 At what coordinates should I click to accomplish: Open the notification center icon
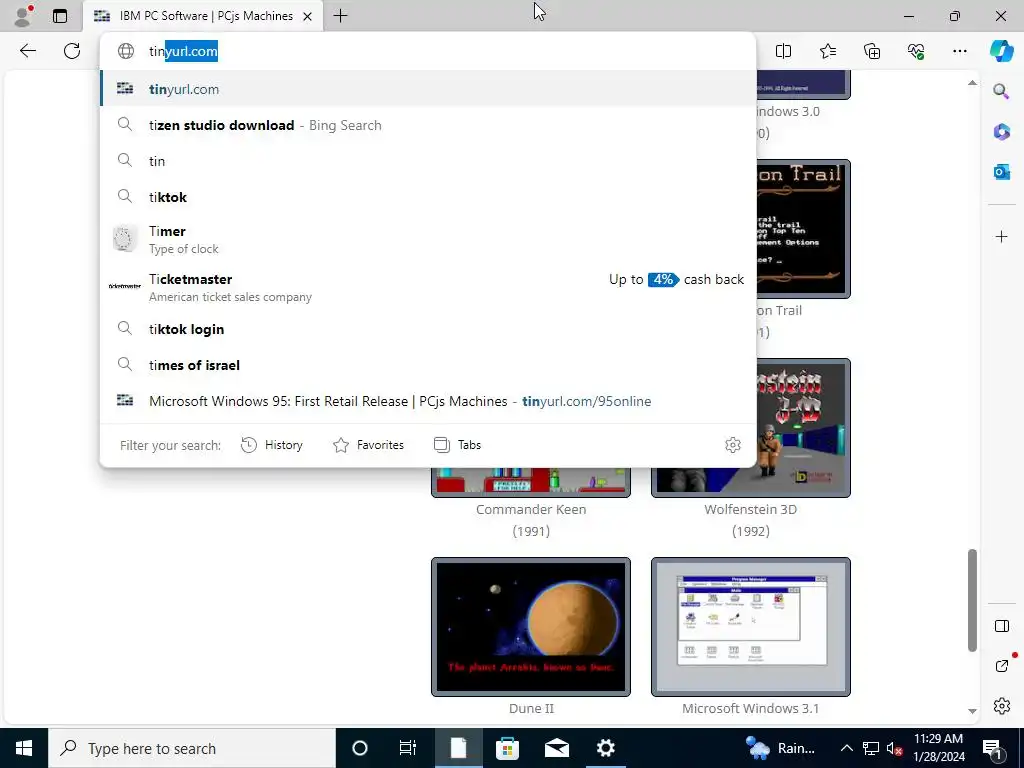(x=993, y=749)
